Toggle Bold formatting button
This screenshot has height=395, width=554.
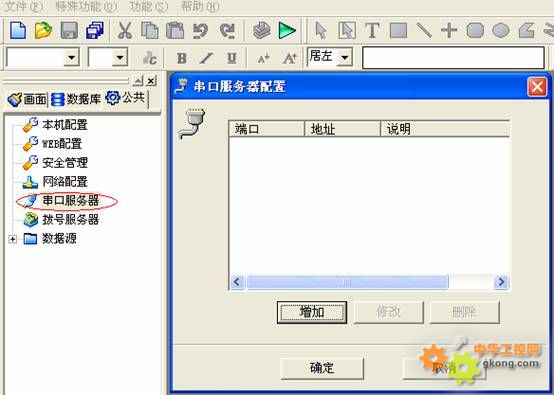point(182,58)
